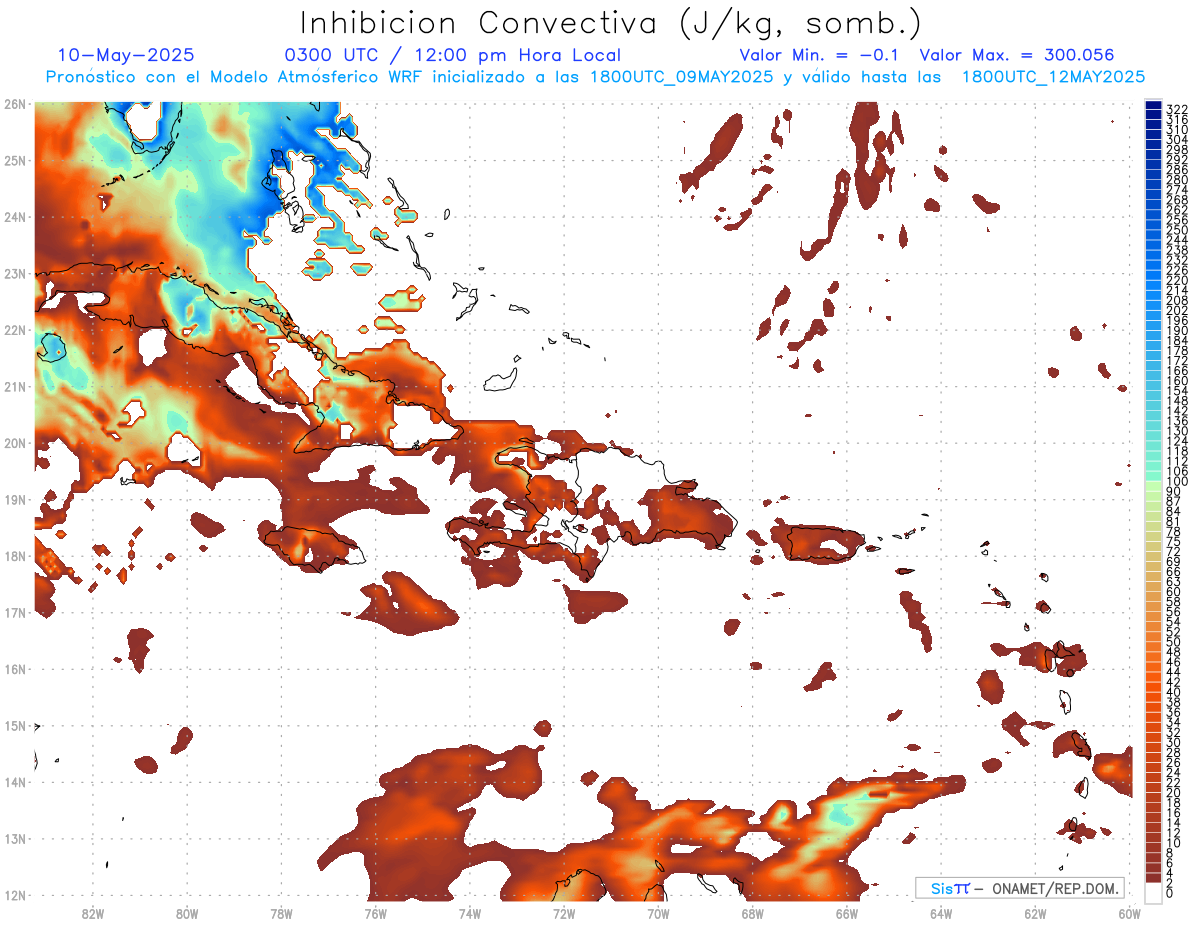Click the "19N" latitude label

(x=14, y=500)
